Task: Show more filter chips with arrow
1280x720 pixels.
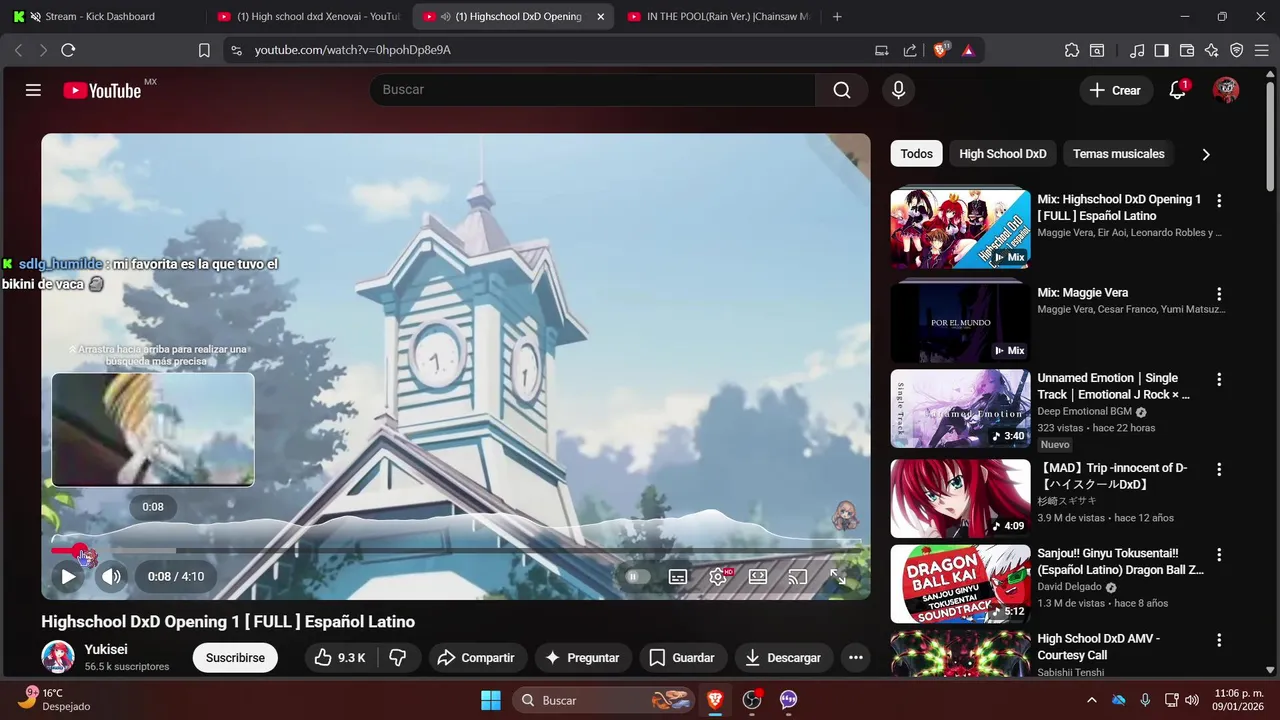Action: point(1205,154)
